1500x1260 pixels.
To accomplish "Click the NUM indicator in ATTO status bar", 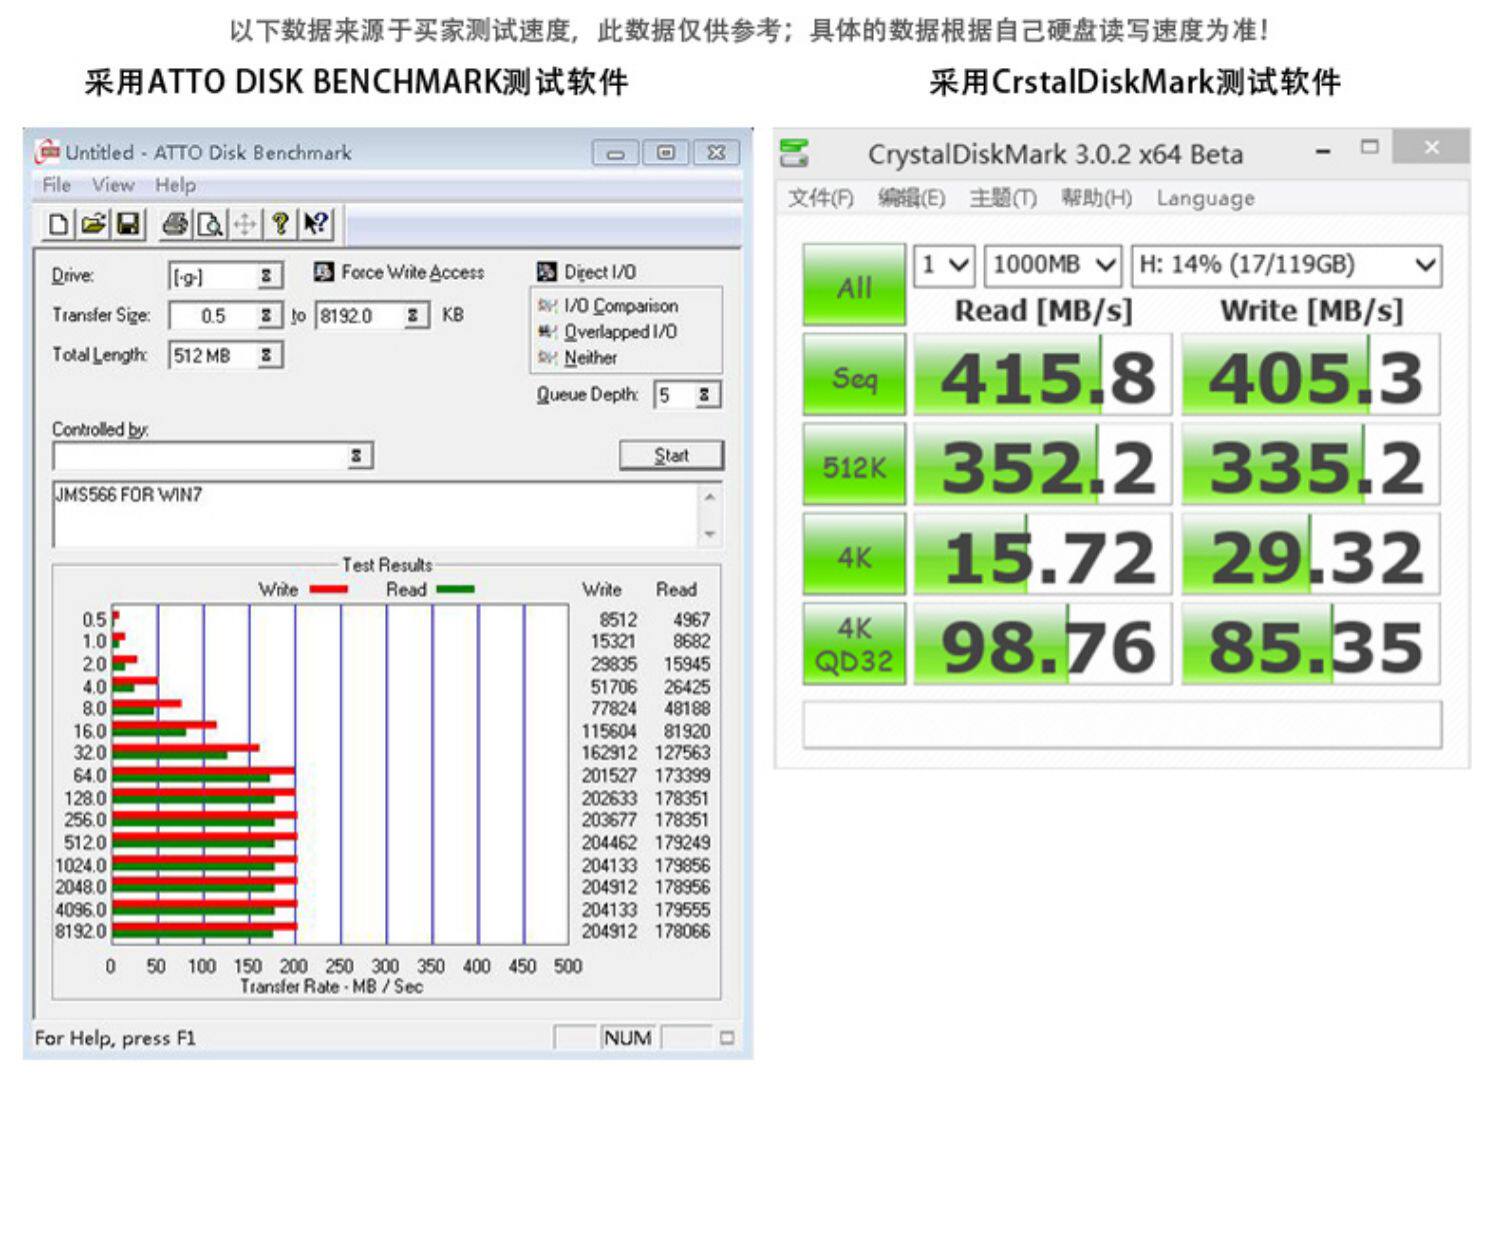I will point(627,1038).
